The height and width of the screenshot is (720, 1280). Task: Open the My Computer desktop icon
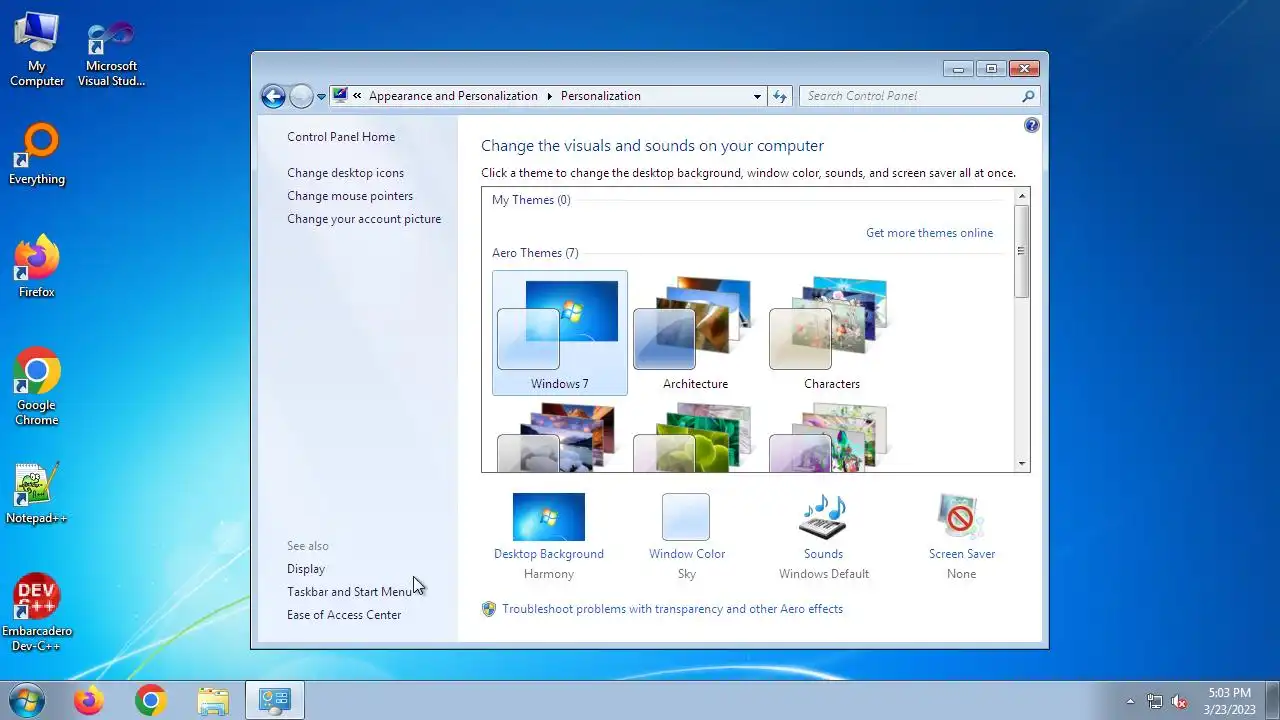tap(37, 50)
